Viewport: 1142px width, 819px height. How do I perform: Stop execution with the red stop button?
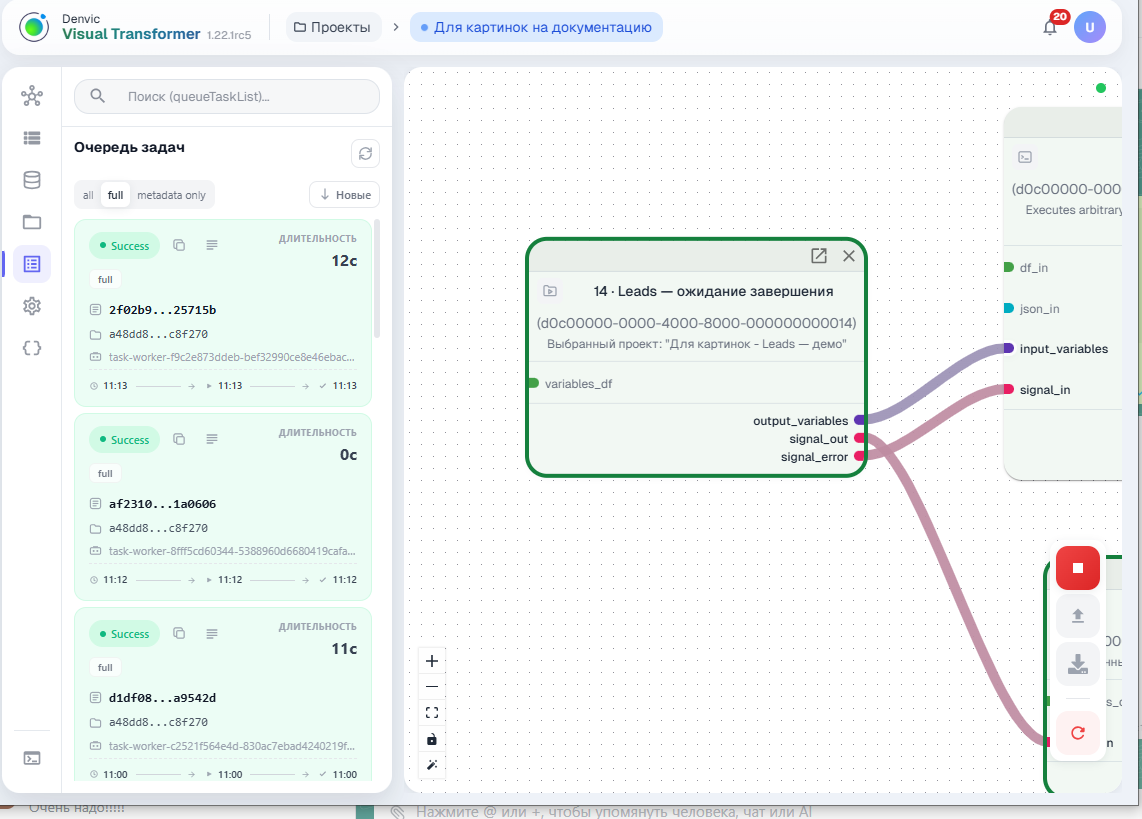coord(1078,568)
